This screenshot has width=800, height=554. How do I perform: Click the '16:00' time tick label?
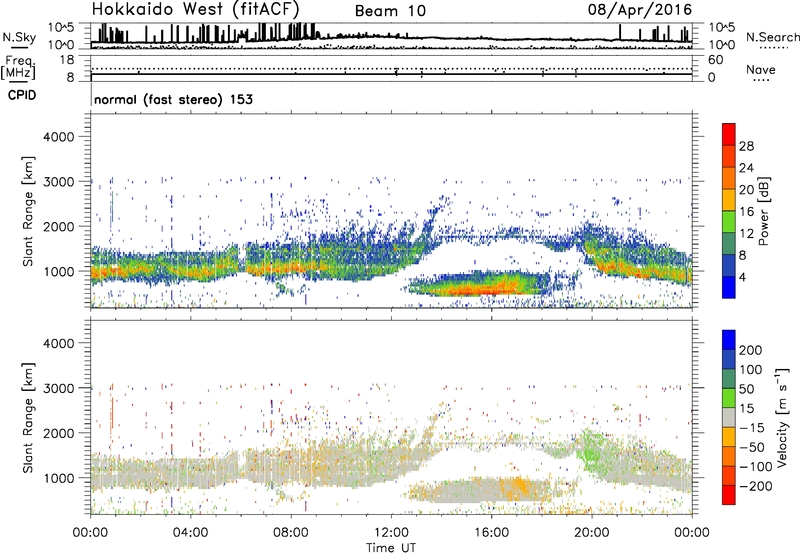coord(491,533)
